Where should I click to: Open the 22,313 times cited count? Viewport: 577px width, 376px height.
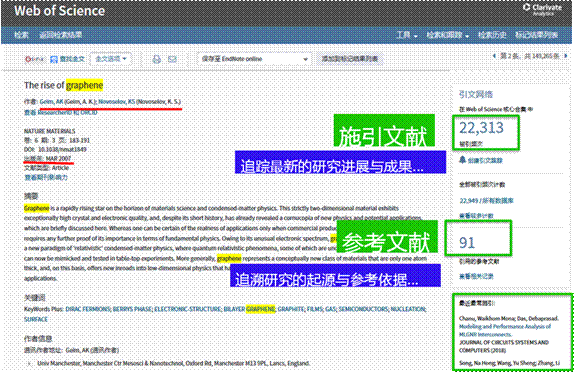[481, 128]
